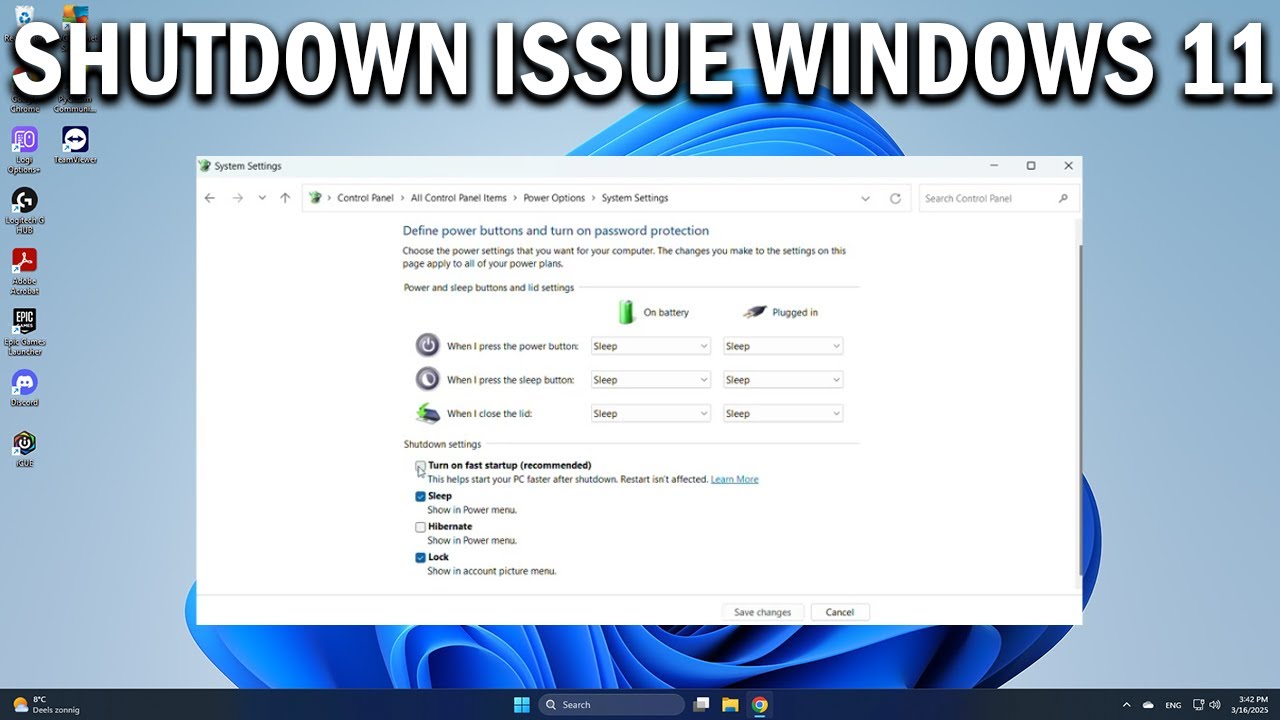The width and height of the screenshot is (1280, 720).
Task: Click the power button icon
Action: tap(427, 345)
